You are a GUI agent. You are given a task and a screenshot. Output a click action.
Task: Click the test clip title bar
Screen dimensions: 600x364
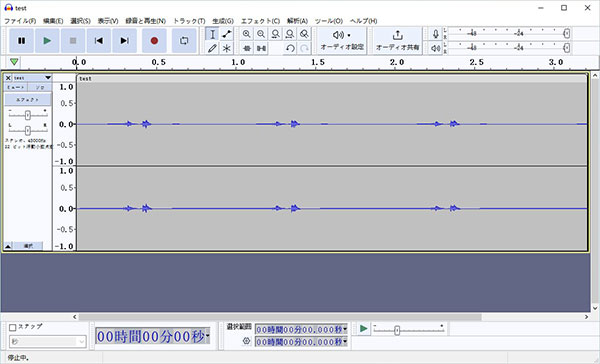[x=332, y=78]
